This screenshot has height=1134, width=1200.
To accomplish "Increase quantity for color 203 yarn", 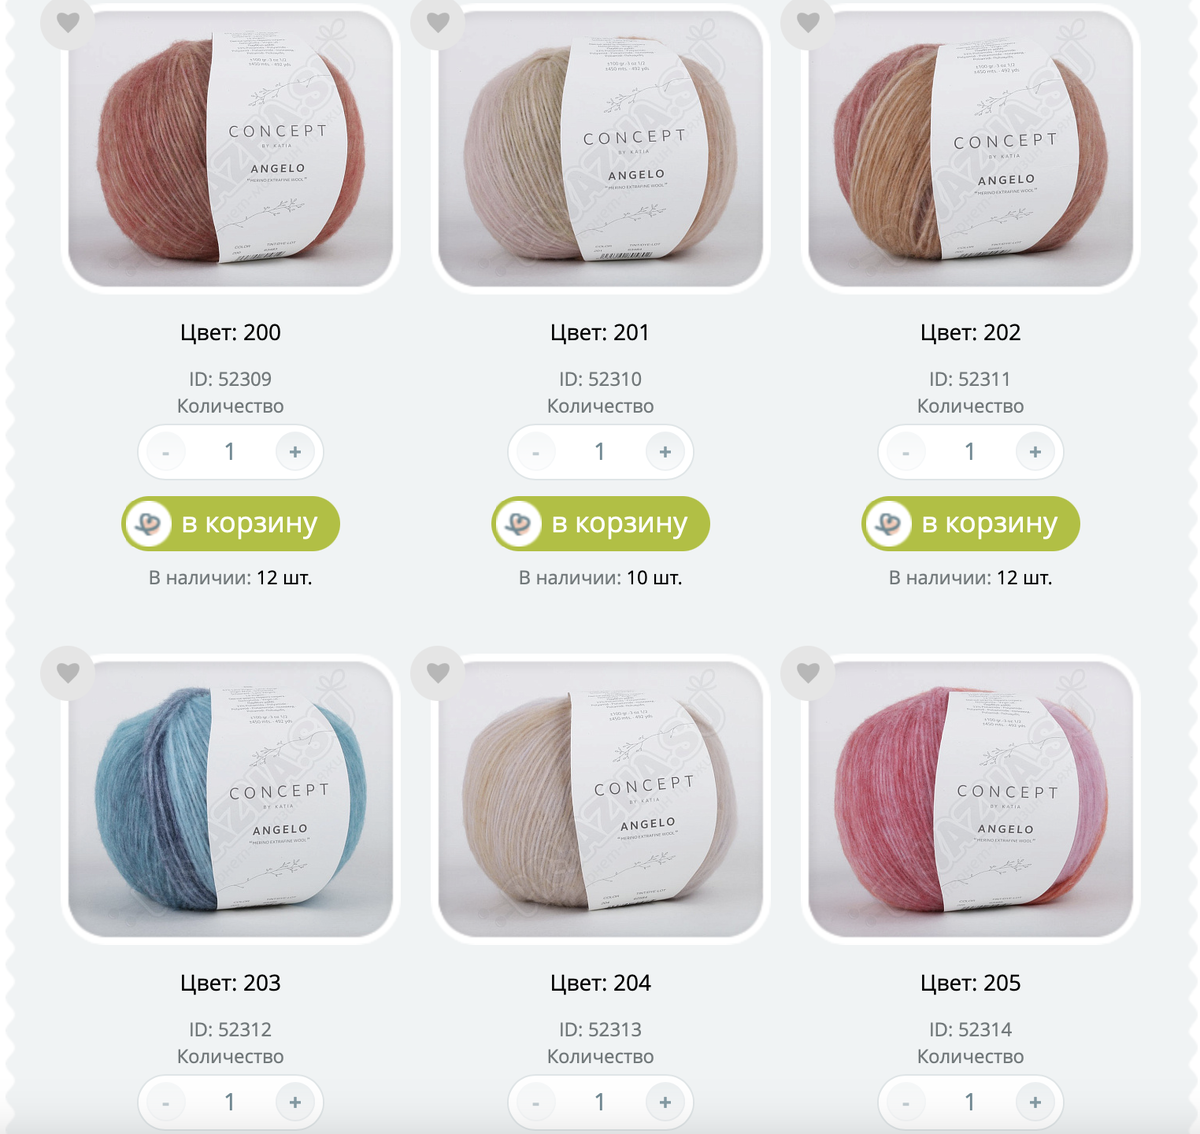I will pyautogui.click(x=295, y=1102).
